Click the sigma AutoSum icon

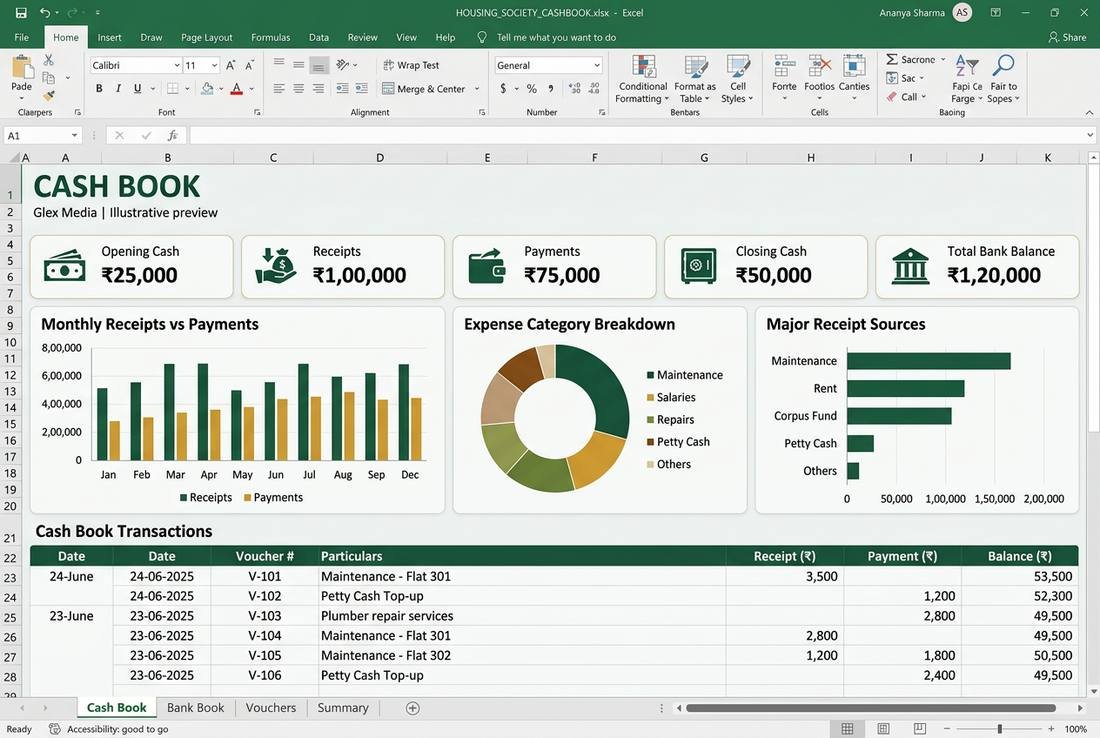[x=892, y=60]
